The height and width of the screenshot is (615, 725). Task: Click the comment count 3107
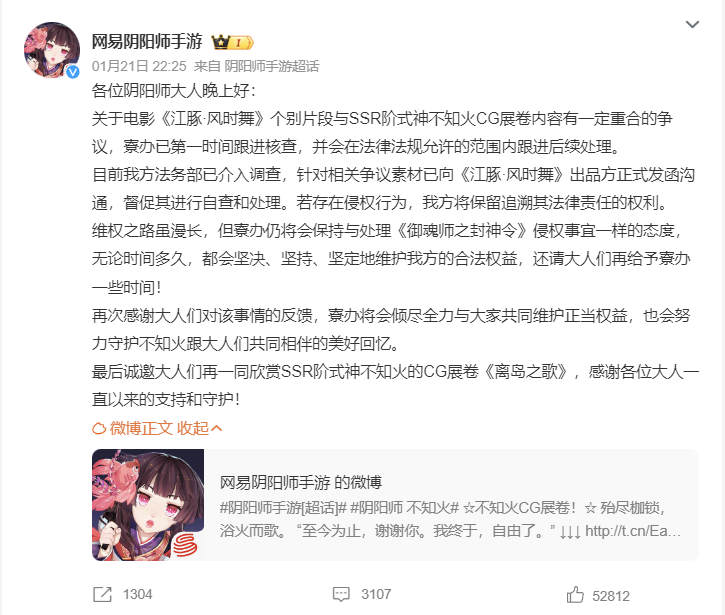[376, 594]
